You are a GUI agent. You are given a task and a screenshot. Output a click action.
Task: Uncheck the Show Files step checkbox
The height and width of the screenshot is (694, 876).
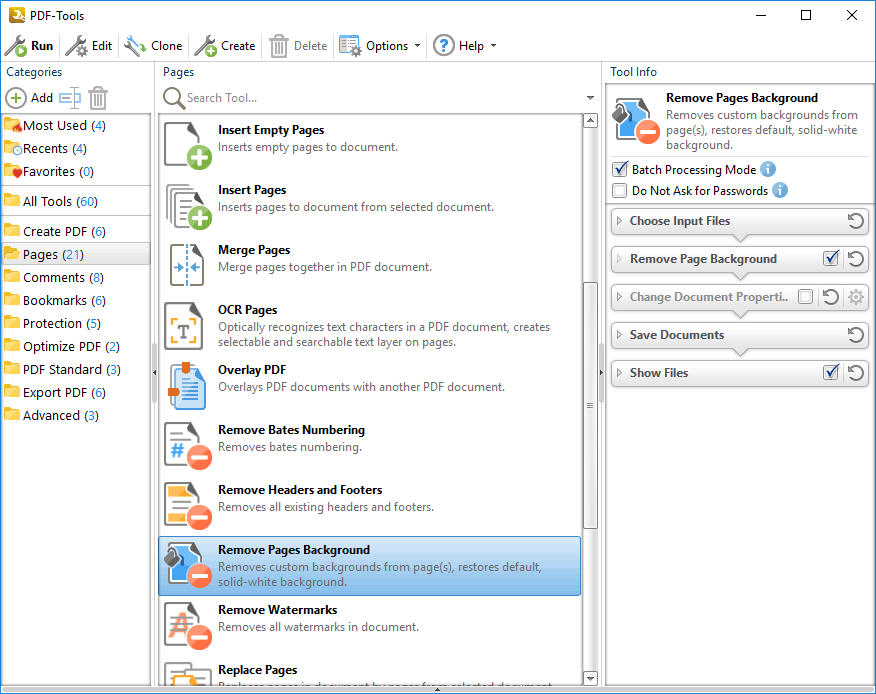coord(830,373)
